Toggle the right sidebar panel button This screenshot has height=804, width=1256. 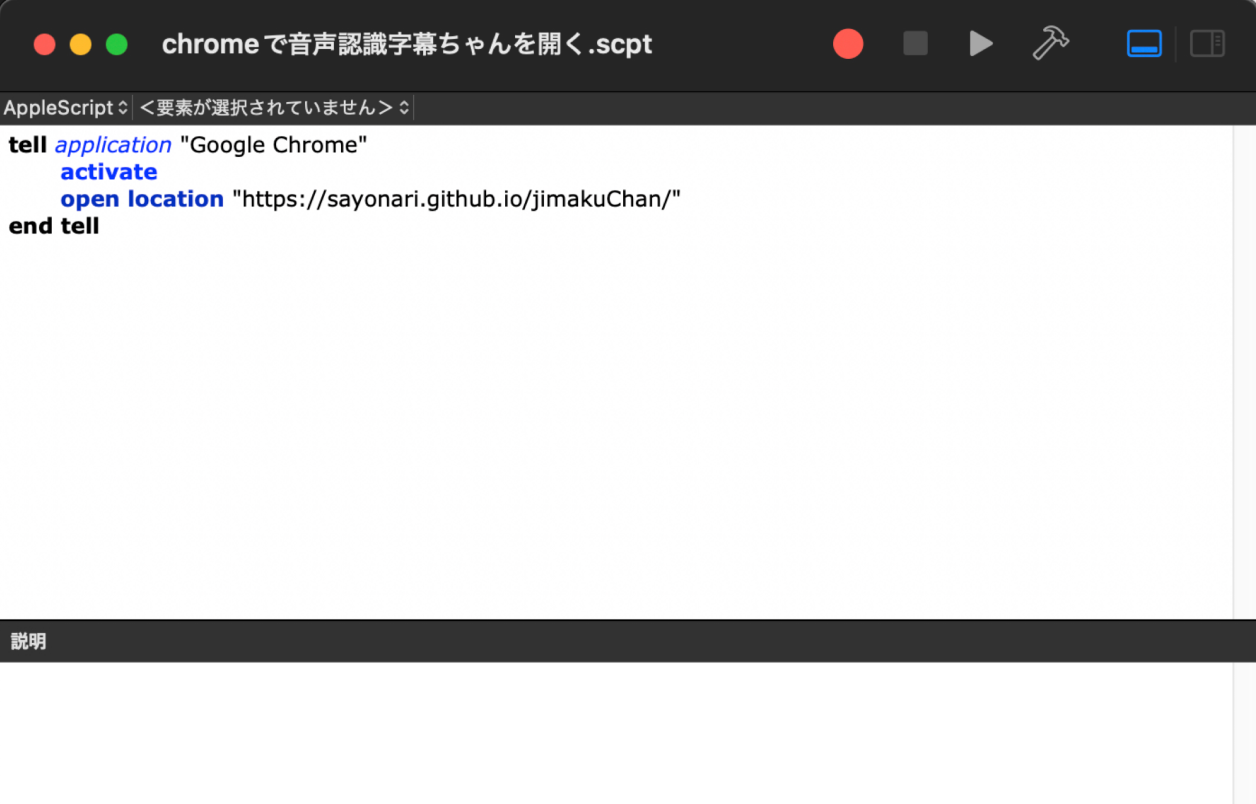pyautogui.click(x=1207, y=44)
